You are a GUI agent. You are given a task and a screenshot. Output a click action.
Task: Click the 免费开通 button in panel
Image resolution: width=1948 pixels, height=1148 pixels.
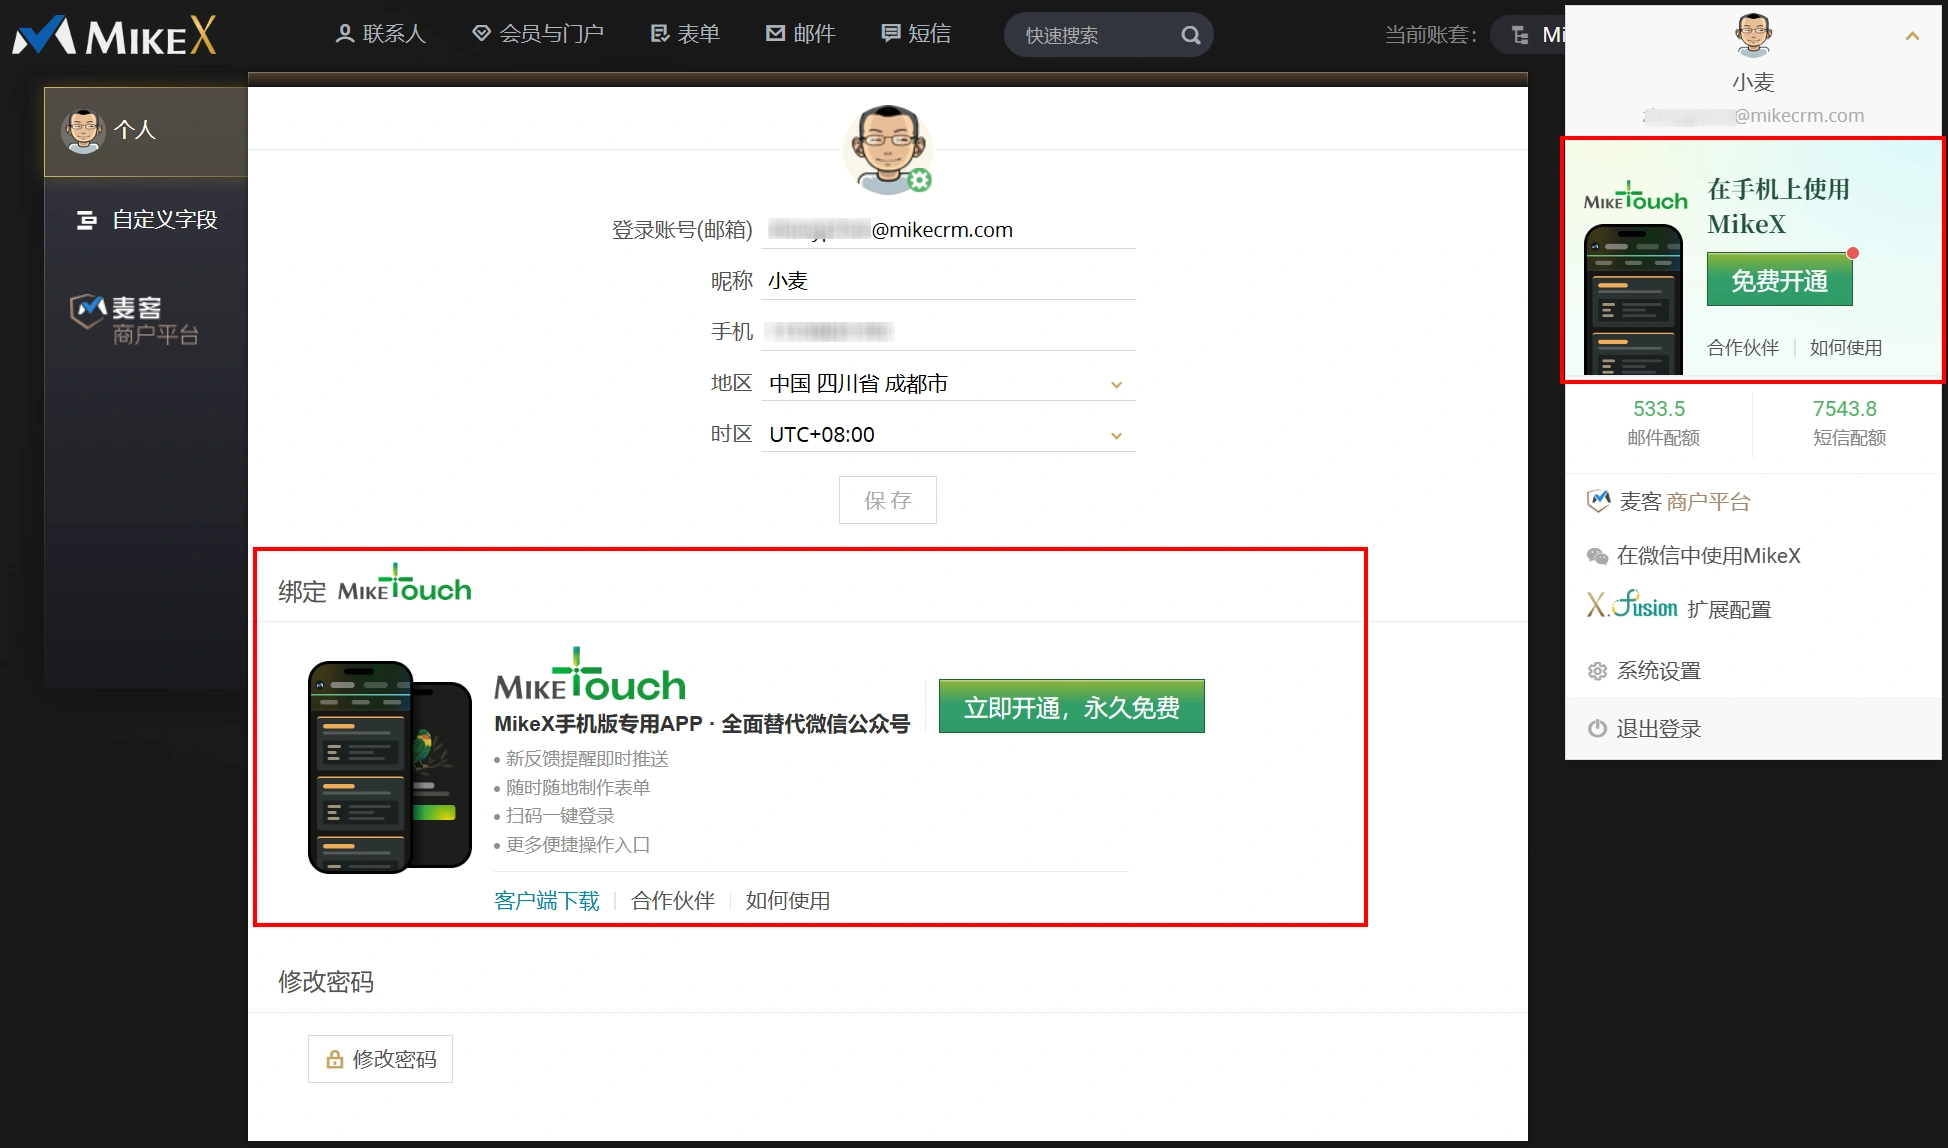click(x=1780, y=280)
